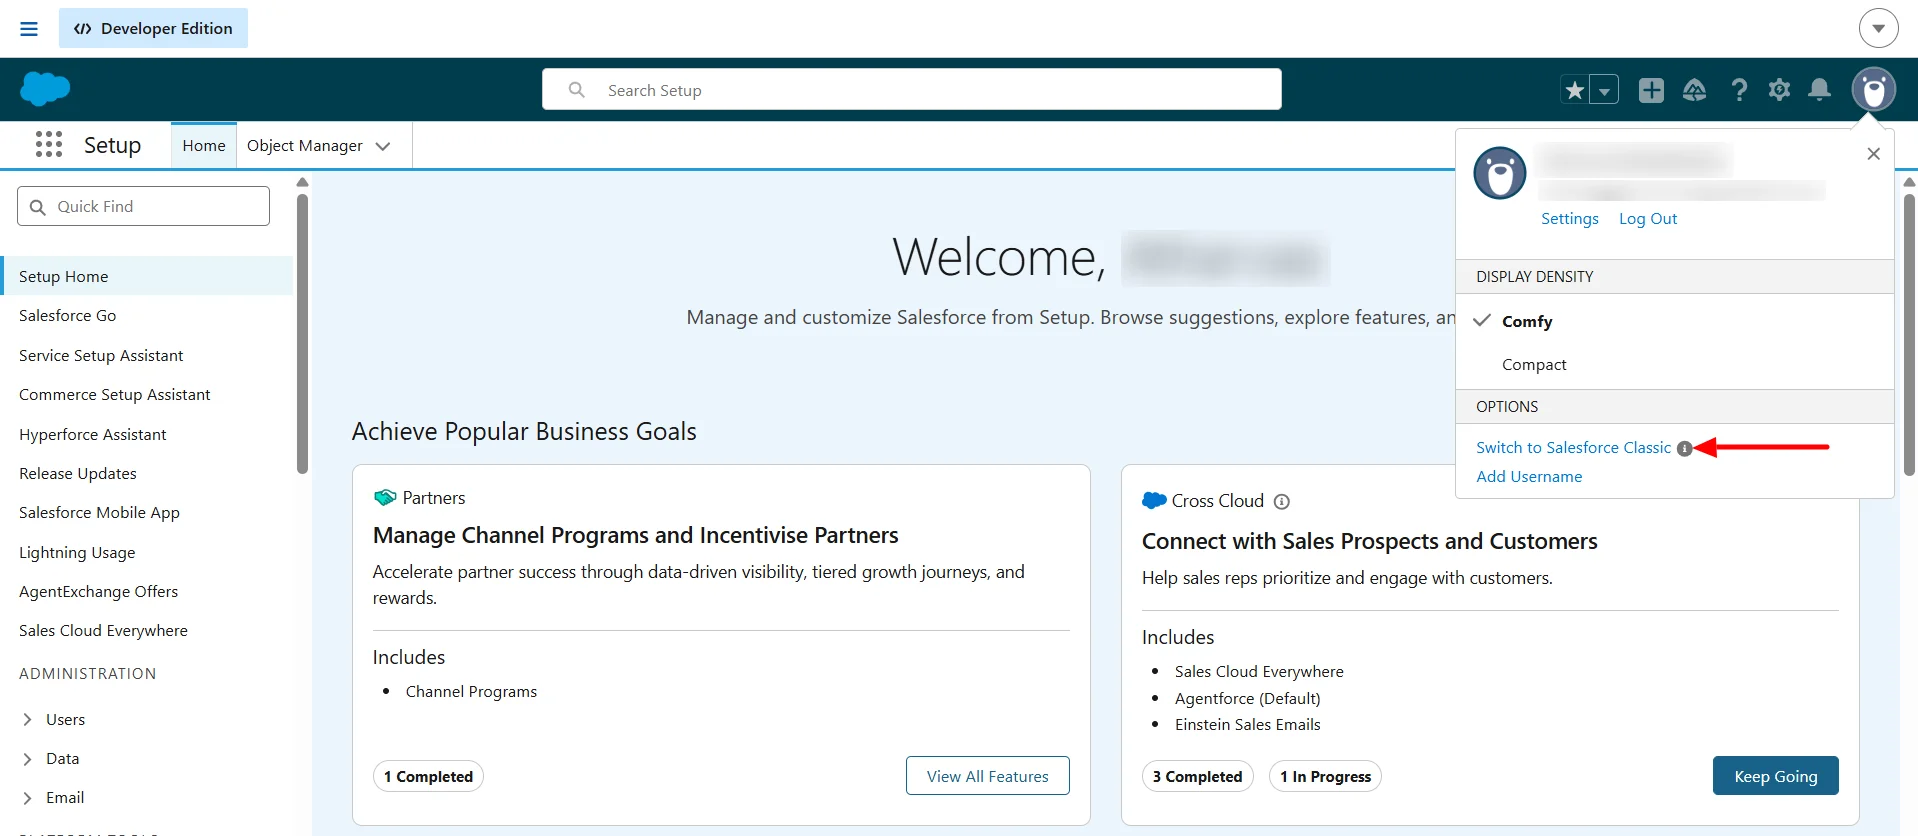Image resolution: width=1918 pixels, height=836 pixels.
Task: Click the Developer Edition button
Action: pyautogui.click(x=153, y=28)
